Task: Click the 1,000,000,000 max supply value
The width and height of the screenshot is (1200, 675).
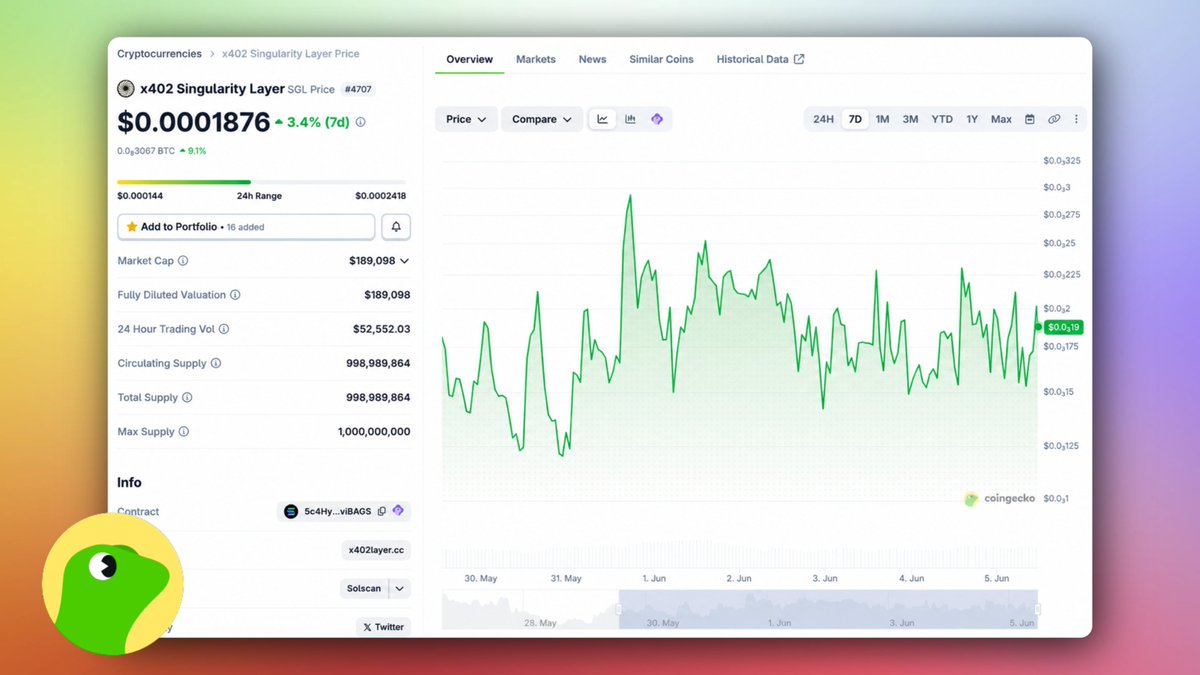Action: point(374,432)
